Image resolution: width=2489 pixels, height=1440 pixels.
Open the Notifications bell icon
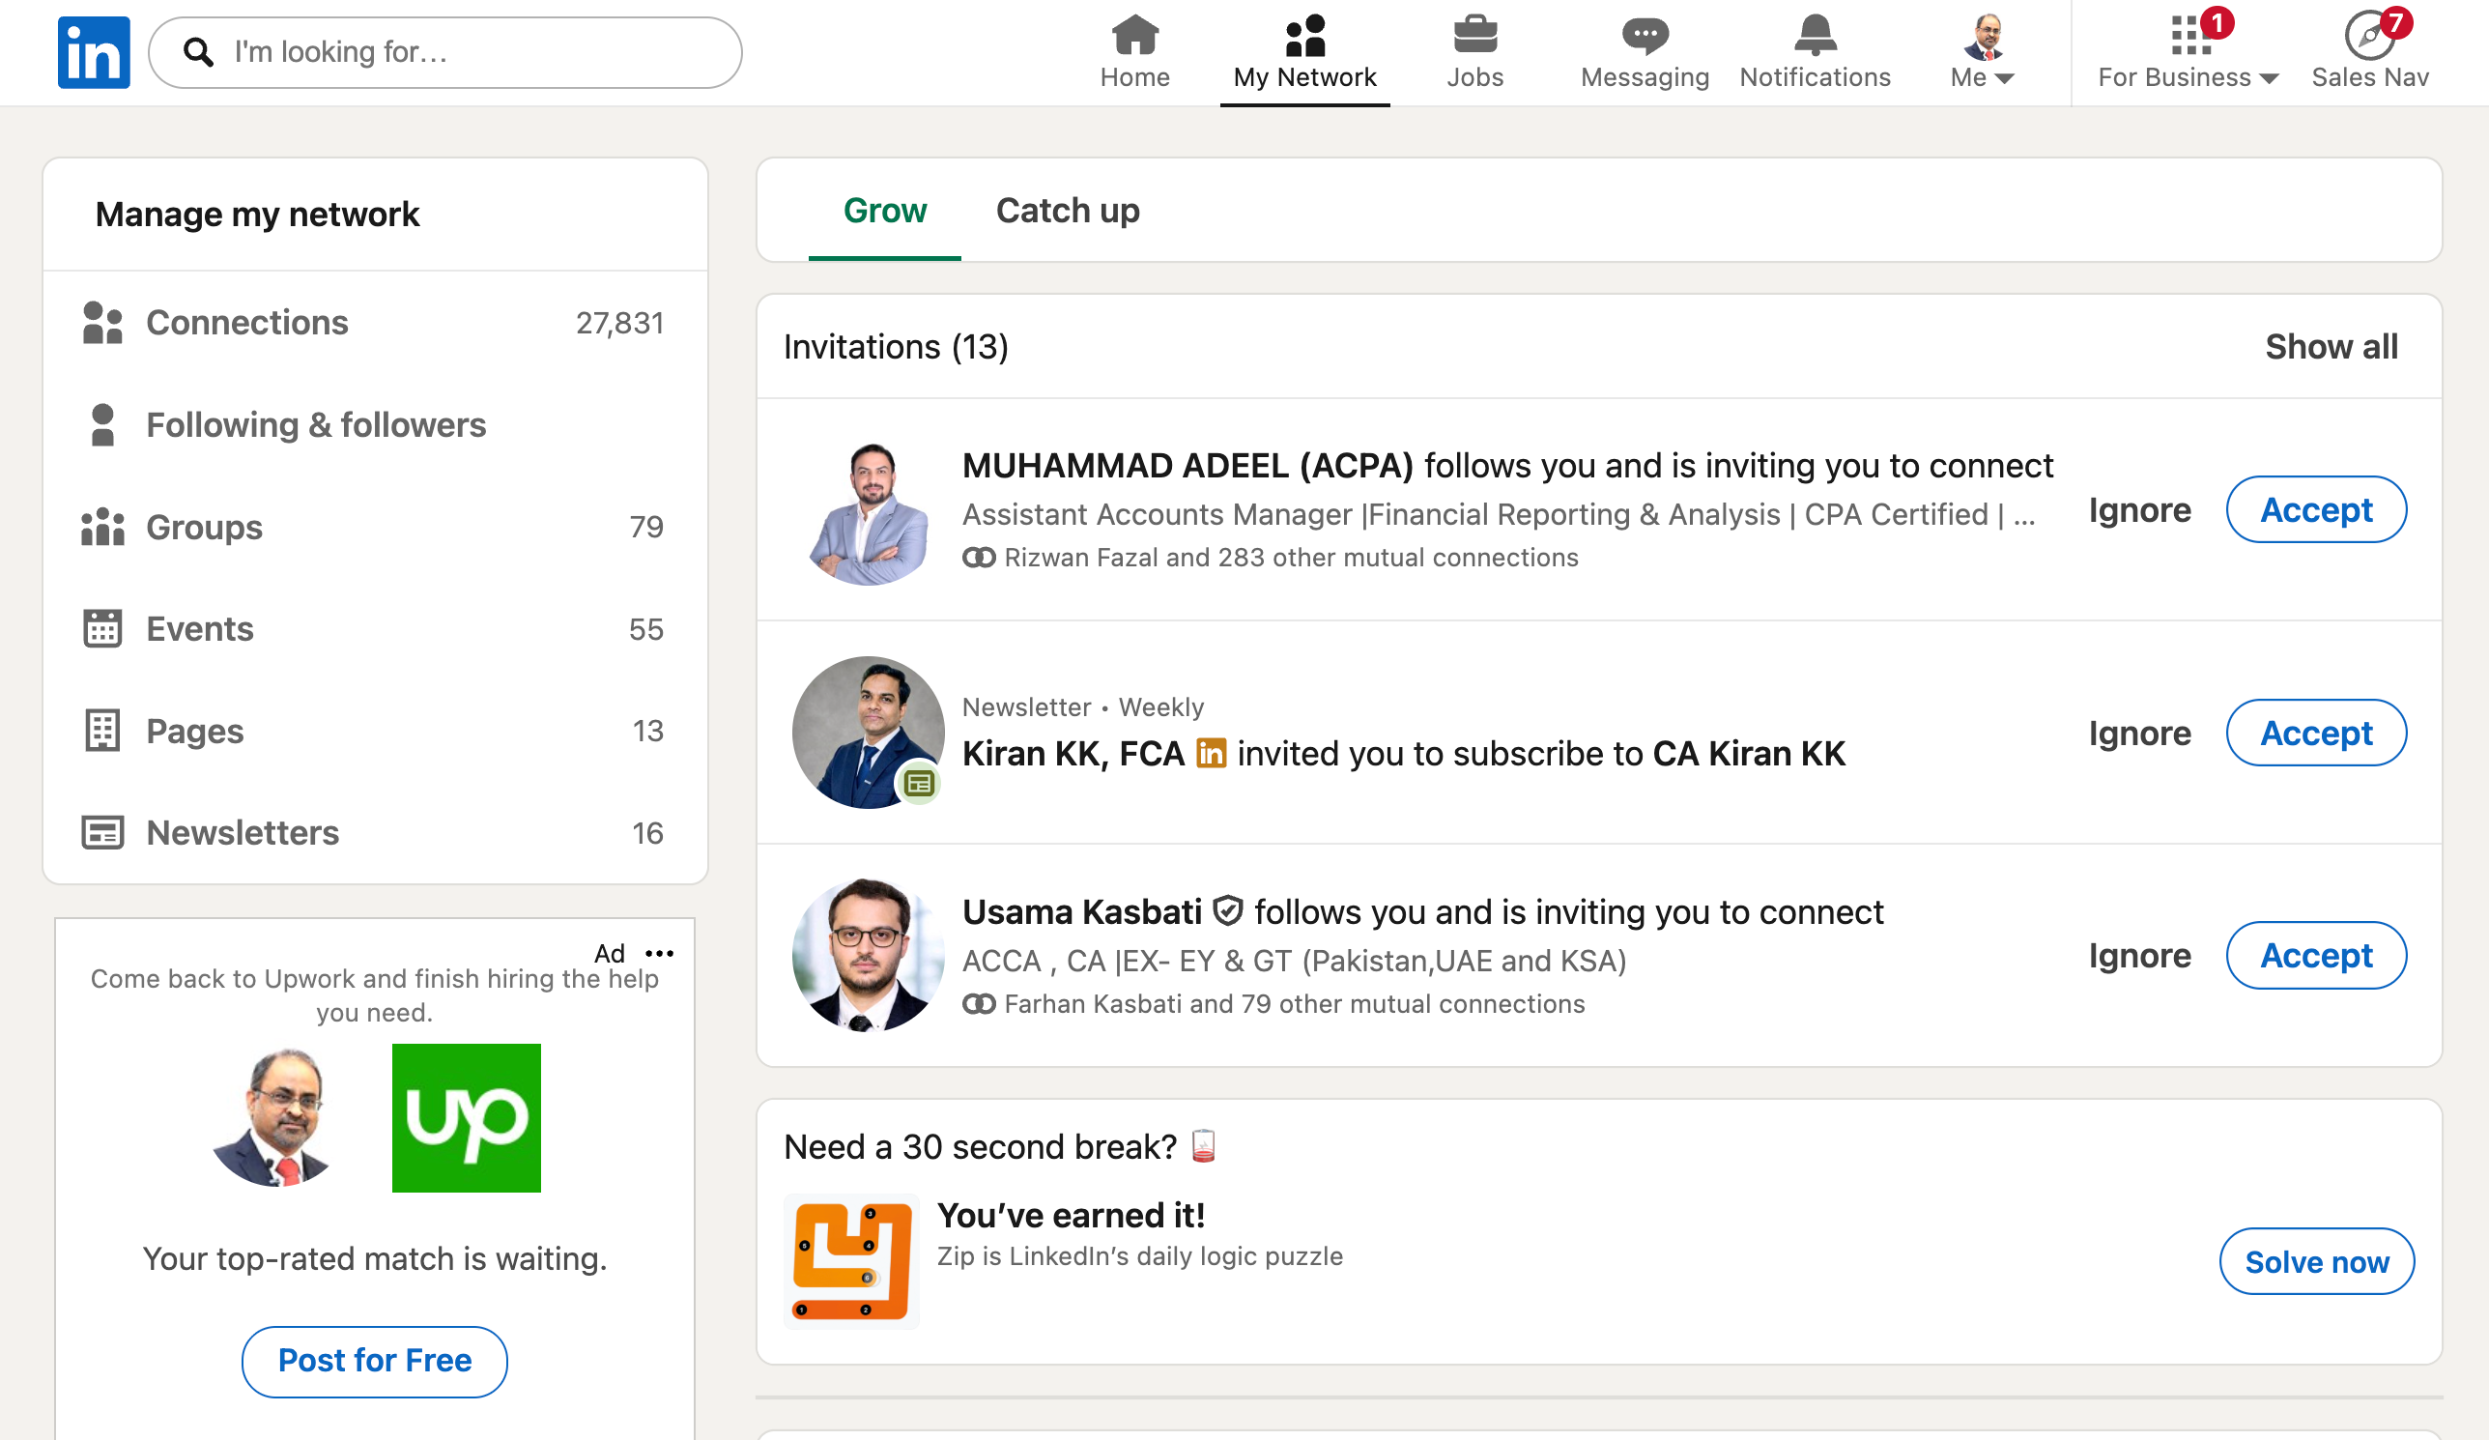coord(1814,36)
